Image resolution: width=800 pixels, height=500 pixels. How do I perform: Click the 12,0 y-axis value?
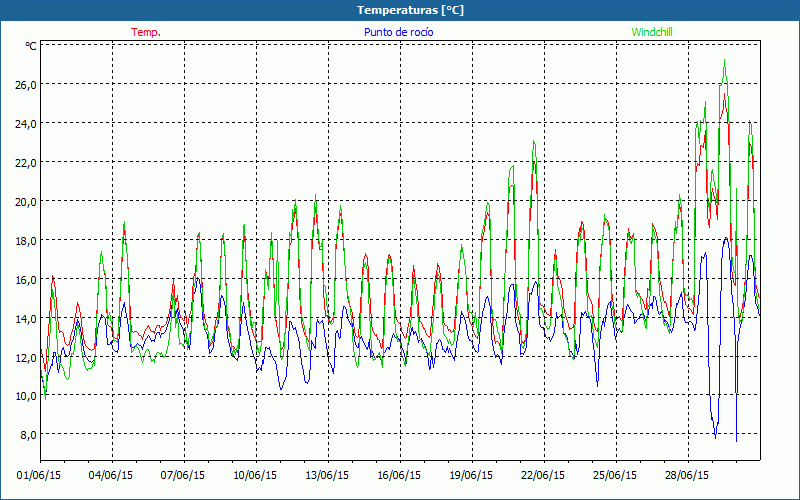coord(26,357)
